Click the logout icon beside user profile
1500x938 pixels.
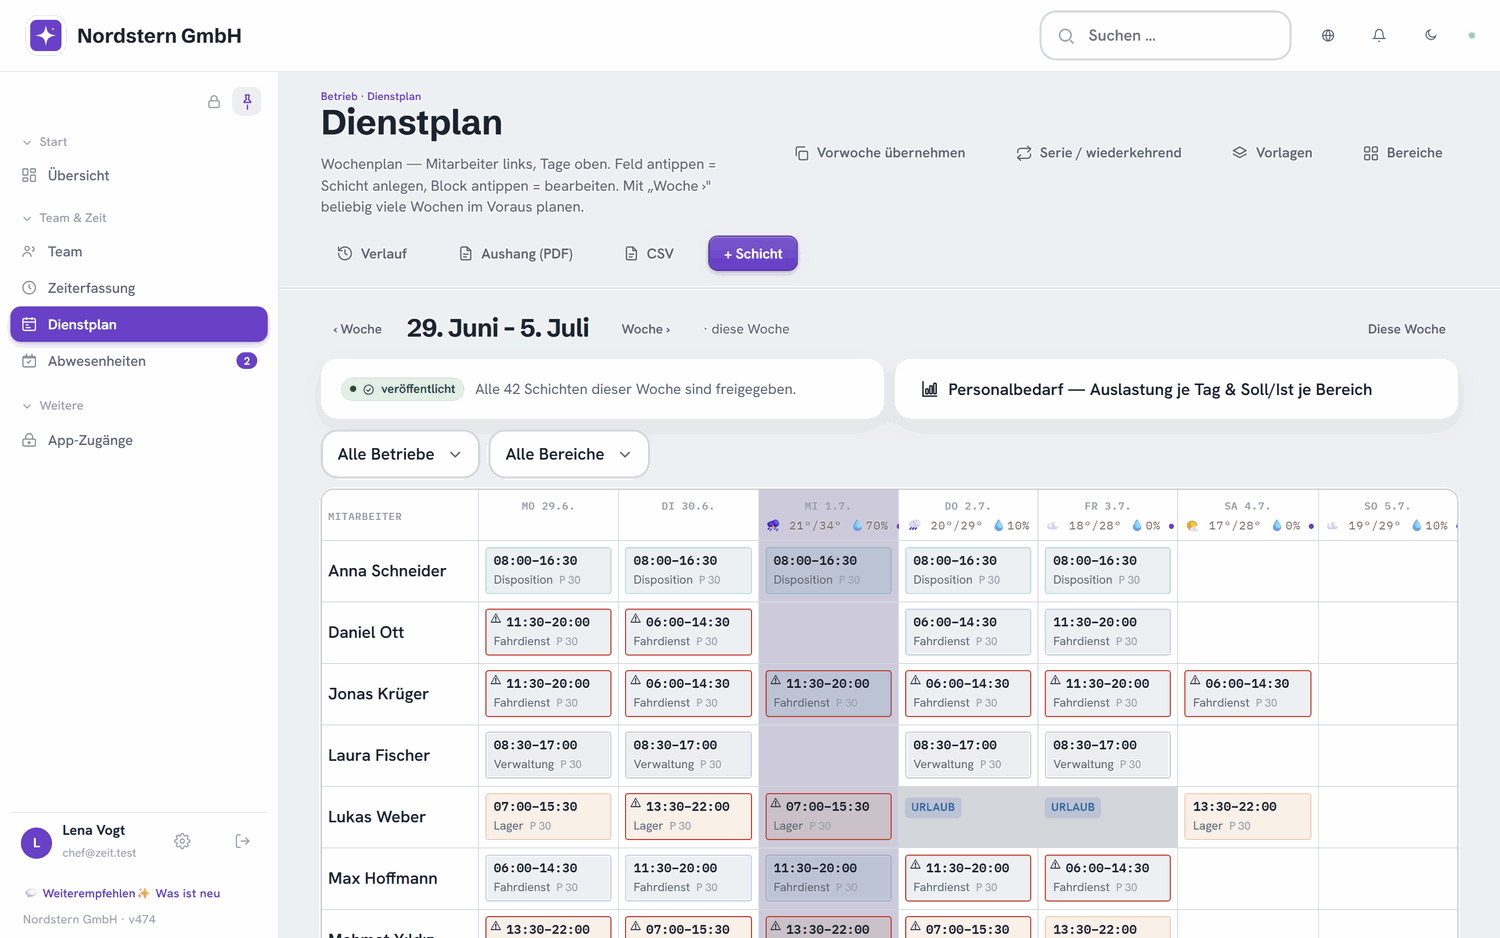(243, 841)
